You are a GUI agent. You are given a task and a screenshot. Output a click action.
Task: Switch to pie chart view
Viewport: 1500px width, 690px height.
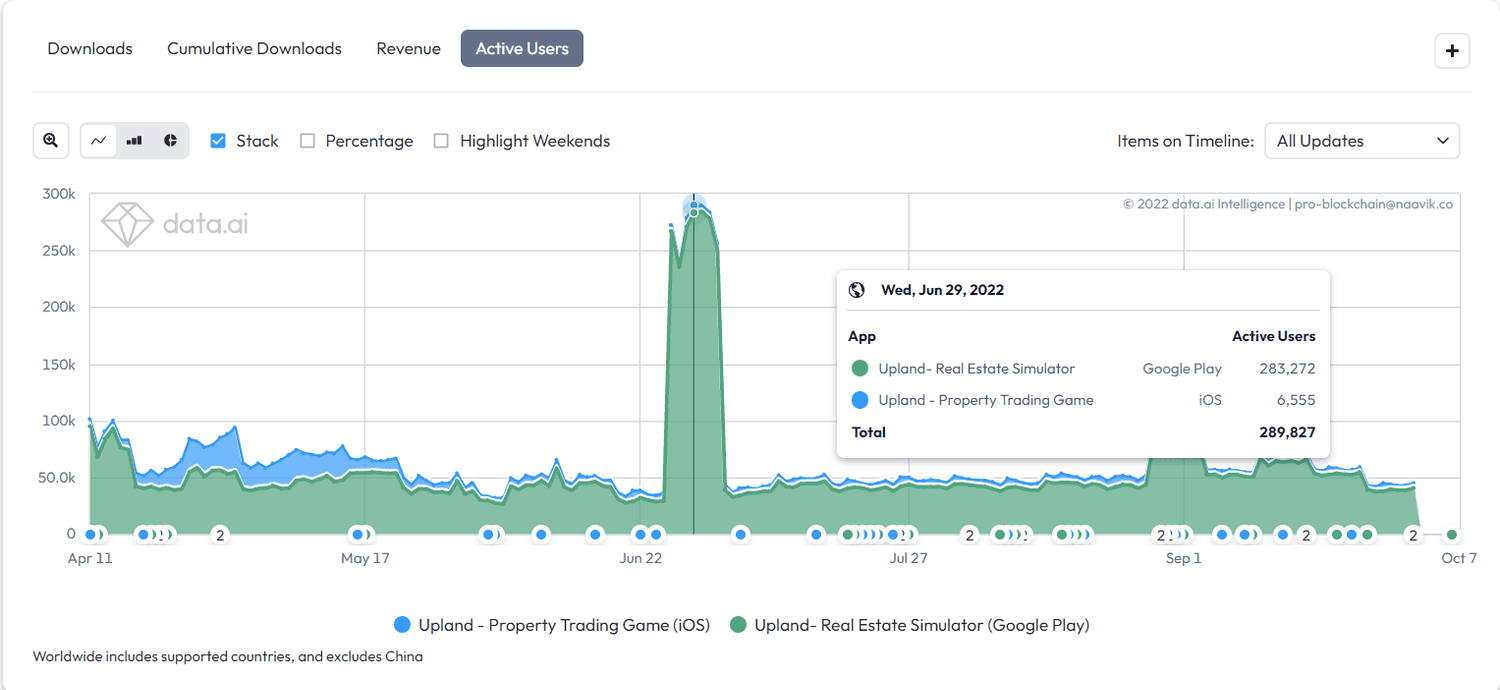[x=170, y=141]
